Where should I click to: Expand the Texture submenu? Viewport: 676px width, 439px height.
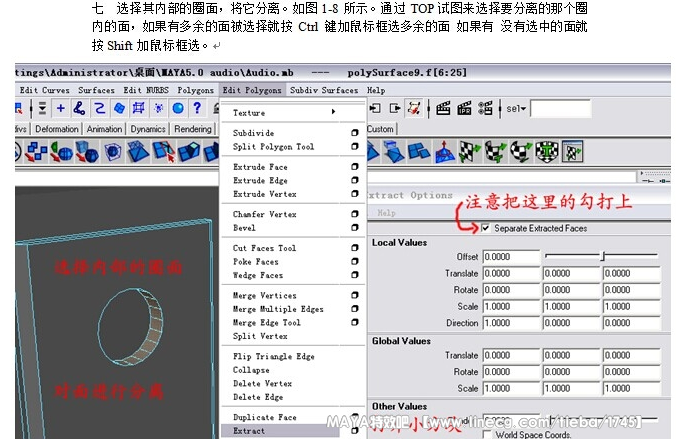coord(293,113)
